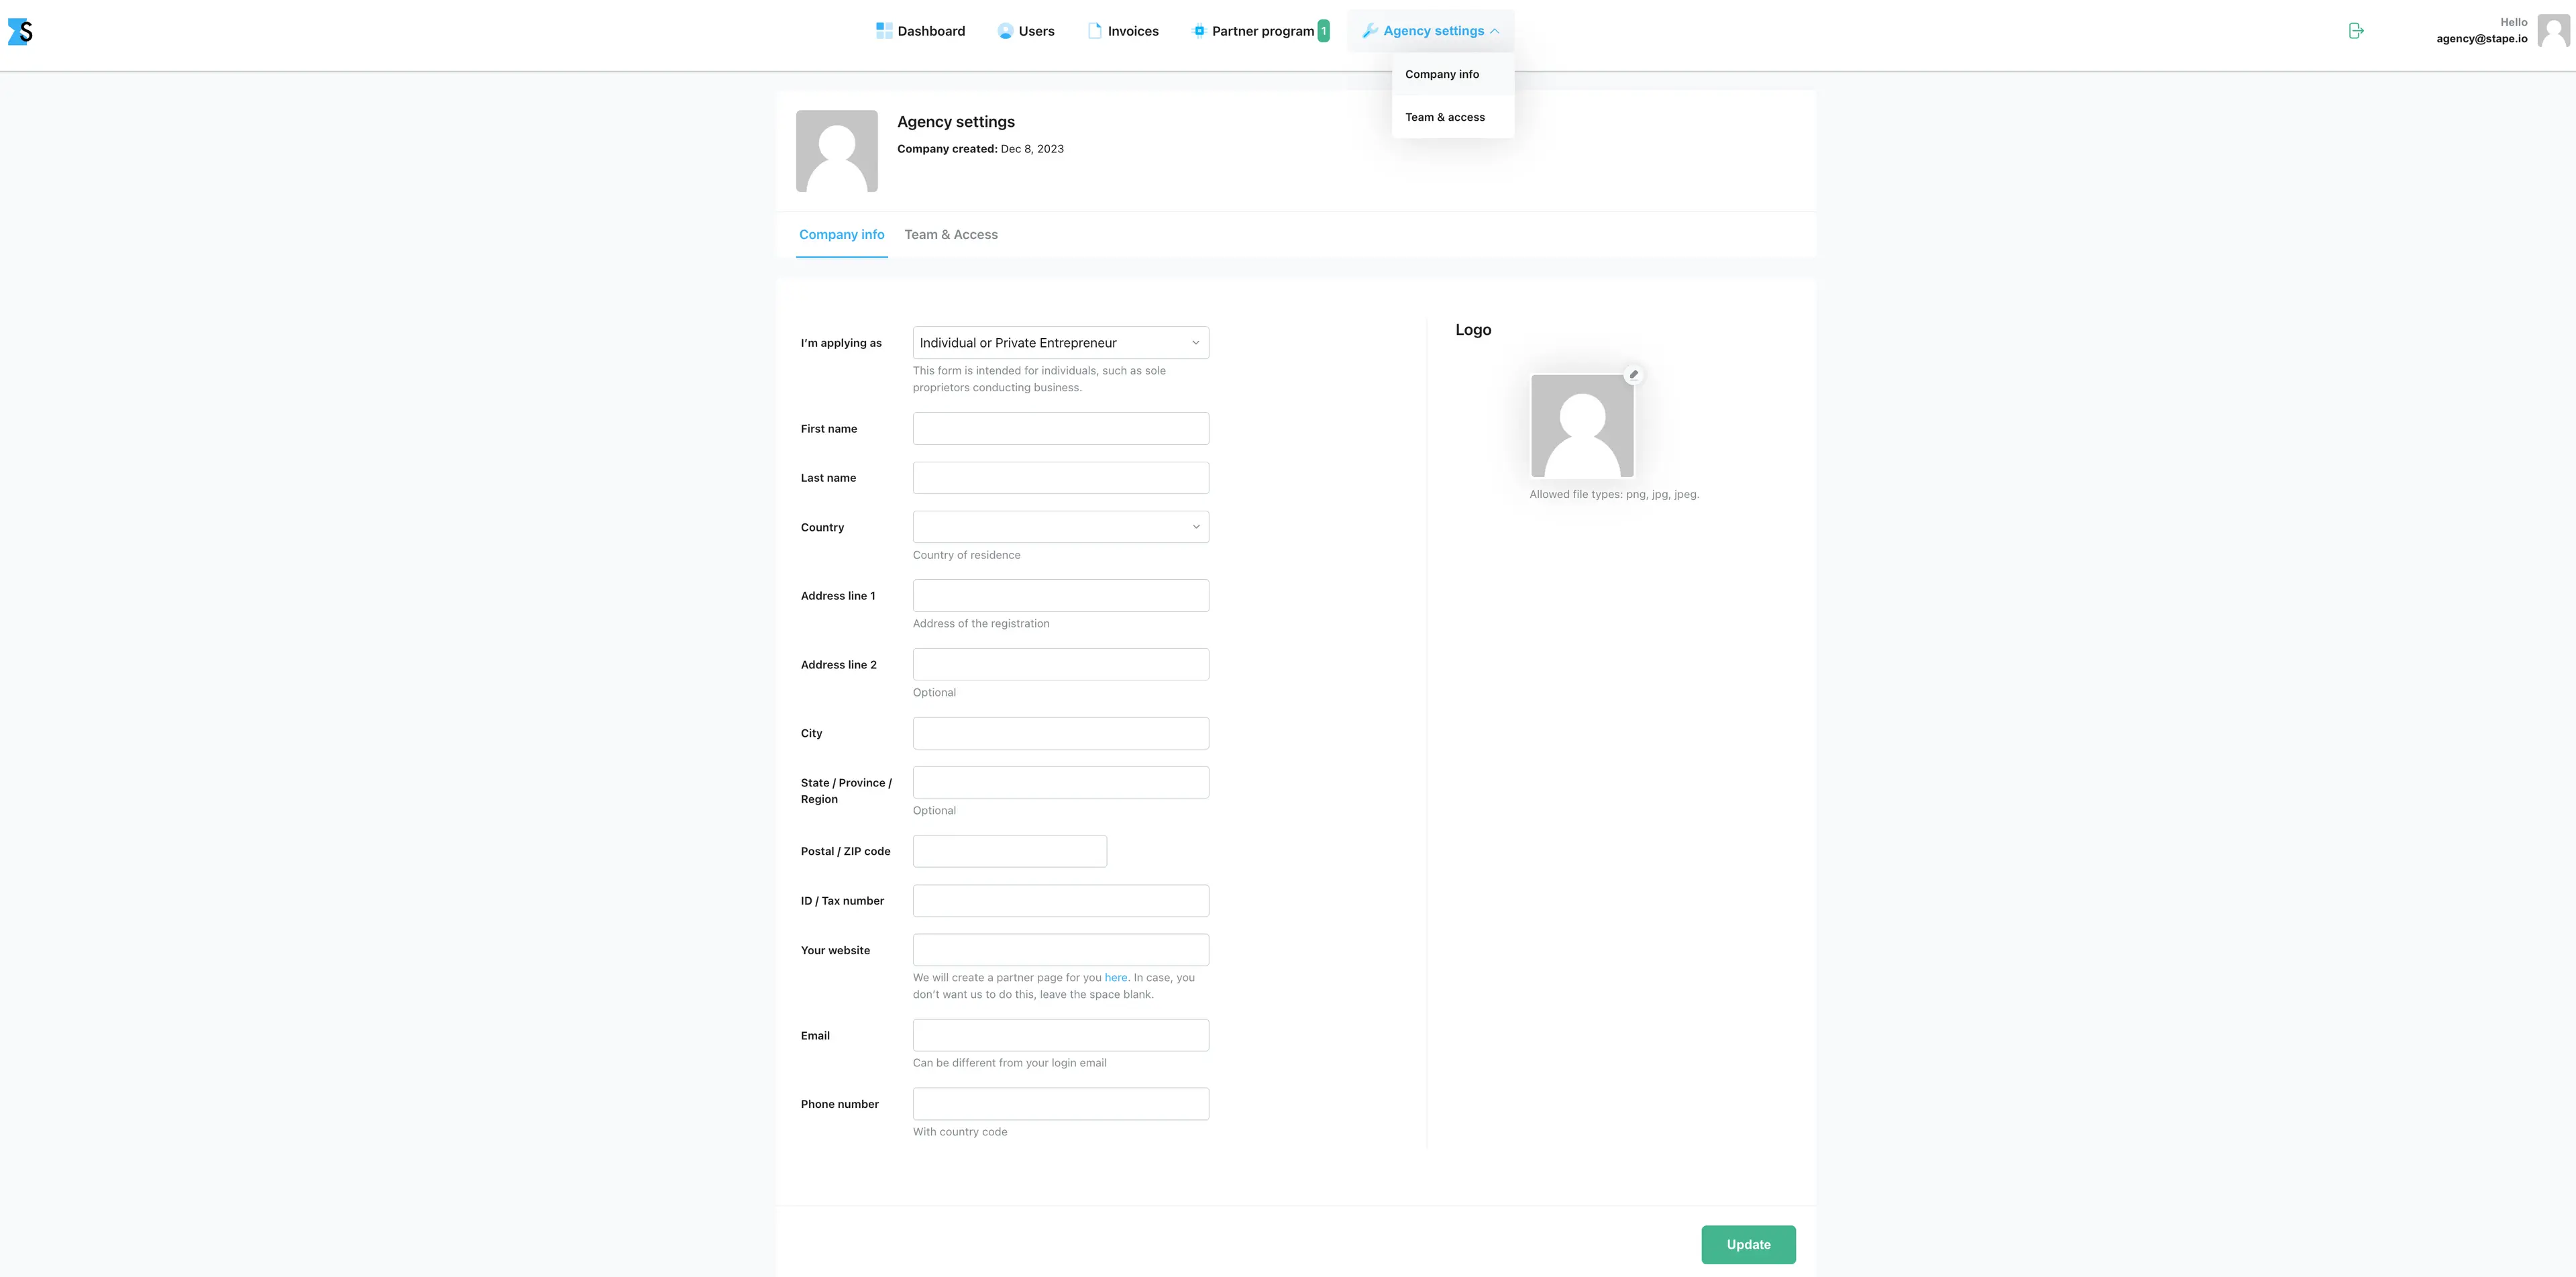
Task: Click the Agency settings page heading
Action: 956,122
